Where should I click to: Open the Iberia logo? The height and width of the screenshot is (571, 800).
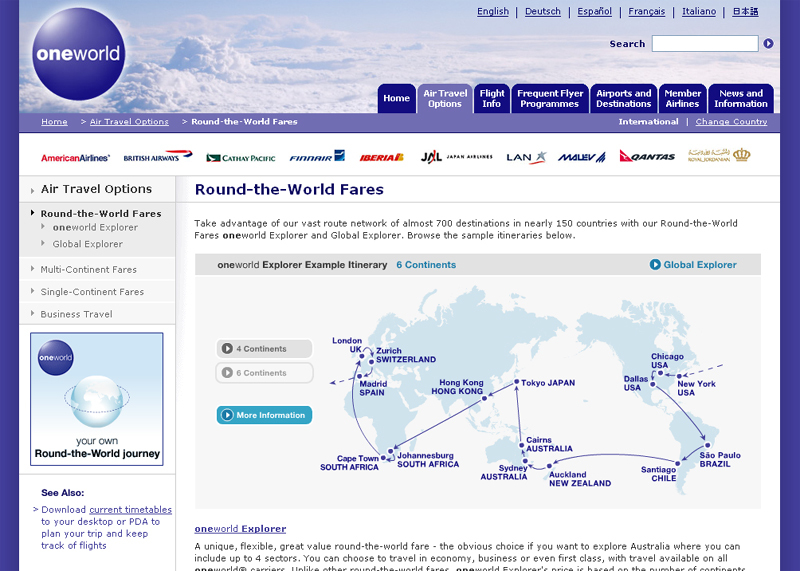tap(382, 157)
